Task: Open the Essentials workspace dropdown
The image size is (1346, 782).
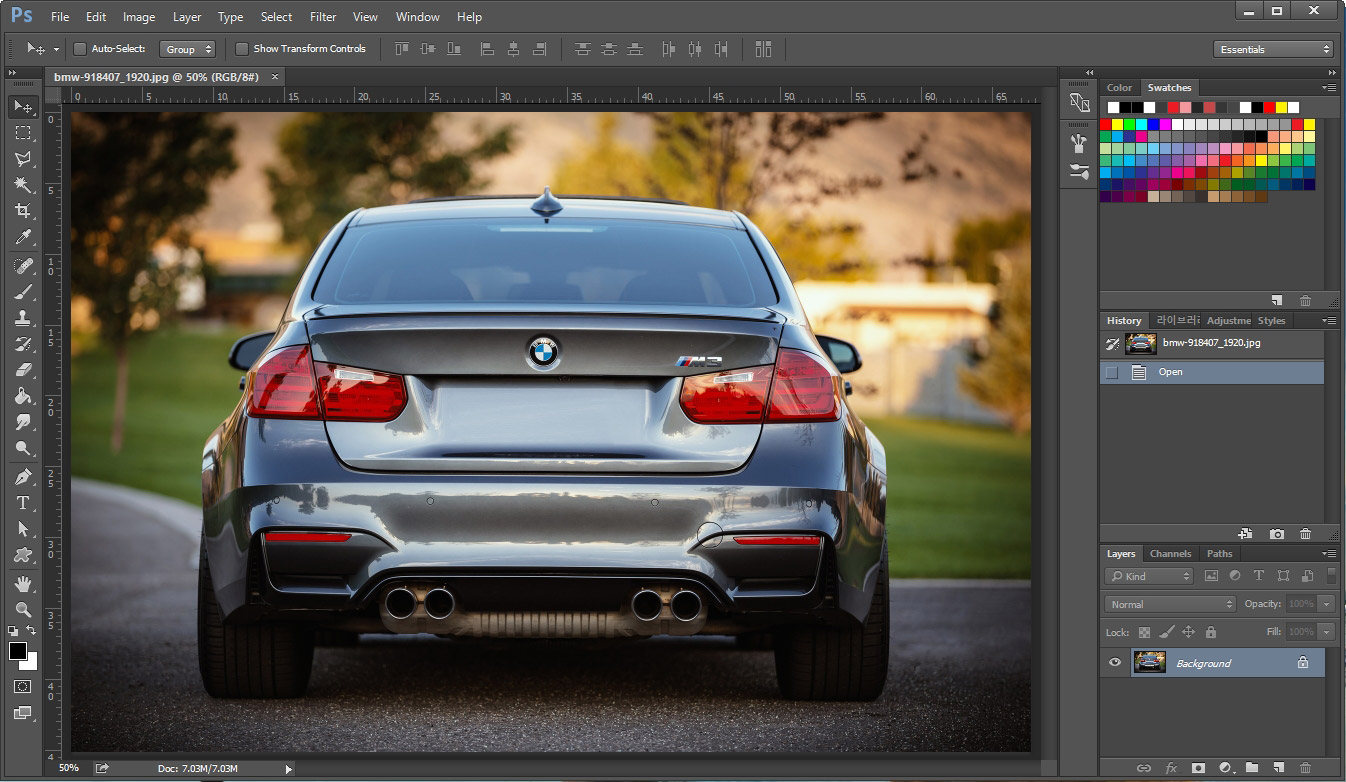Action: coord(1274,49)
